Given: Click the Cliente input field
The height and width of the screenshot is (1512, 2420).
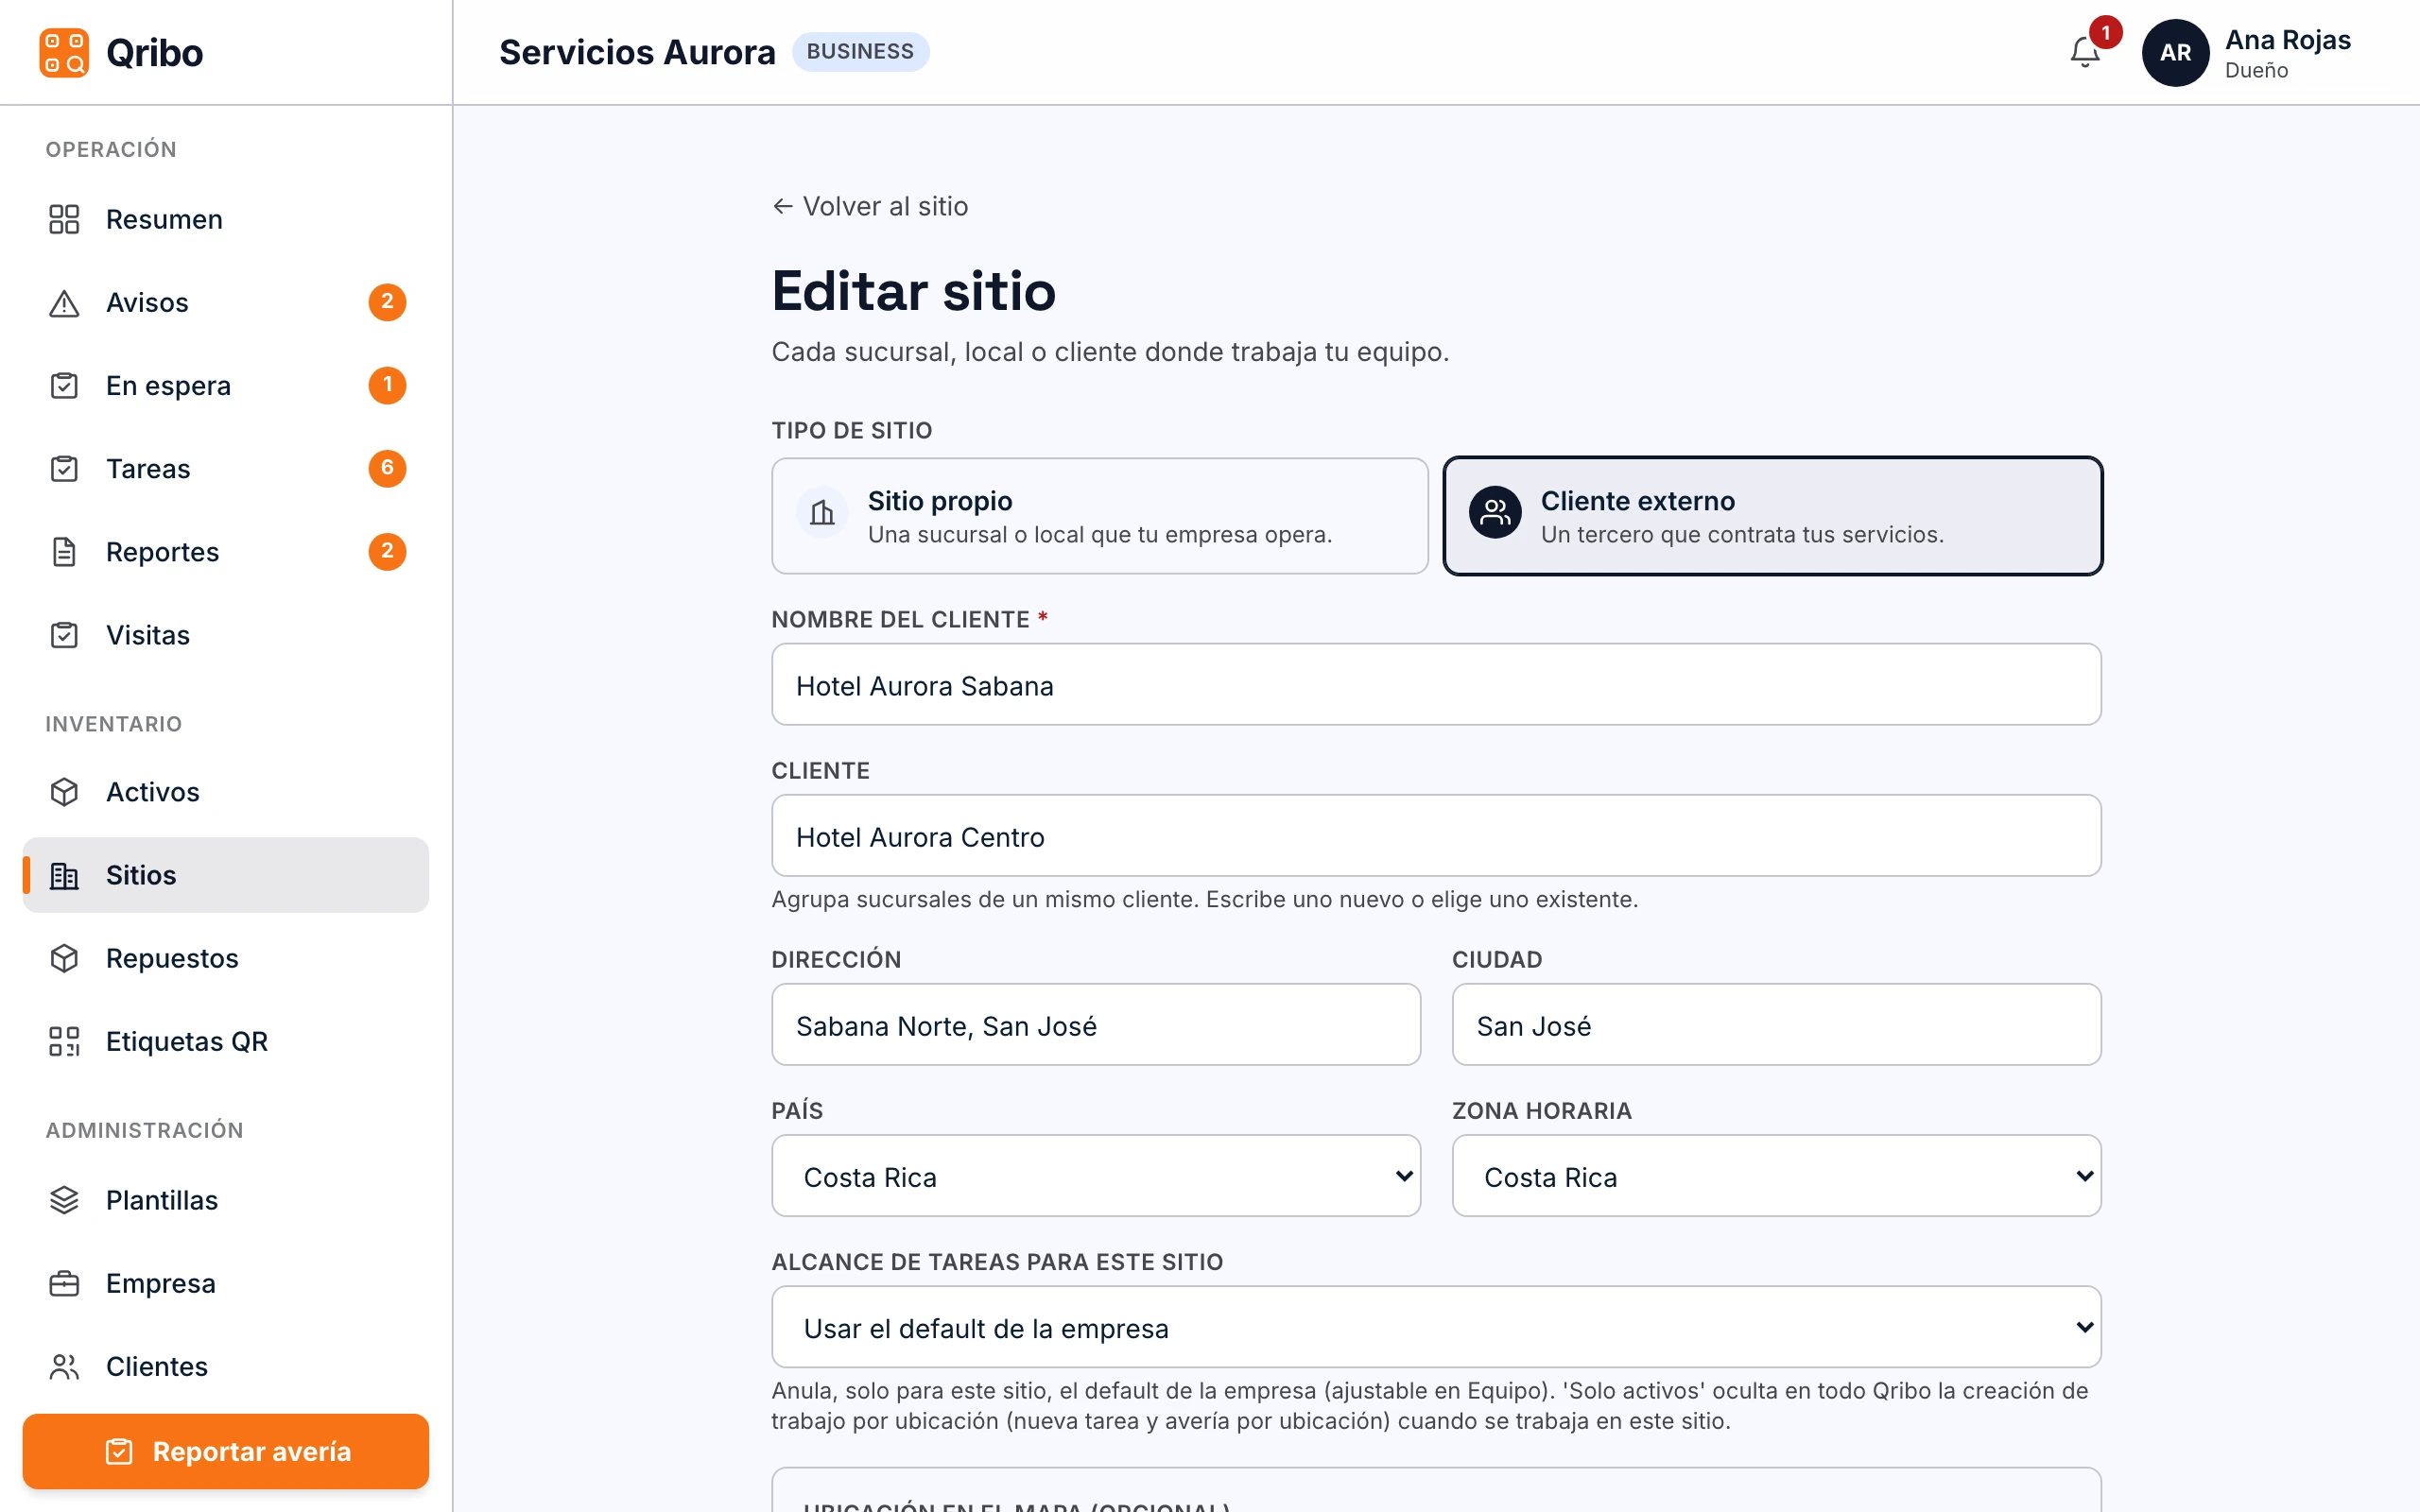Looking at the screenshot, I should 1436,835.
